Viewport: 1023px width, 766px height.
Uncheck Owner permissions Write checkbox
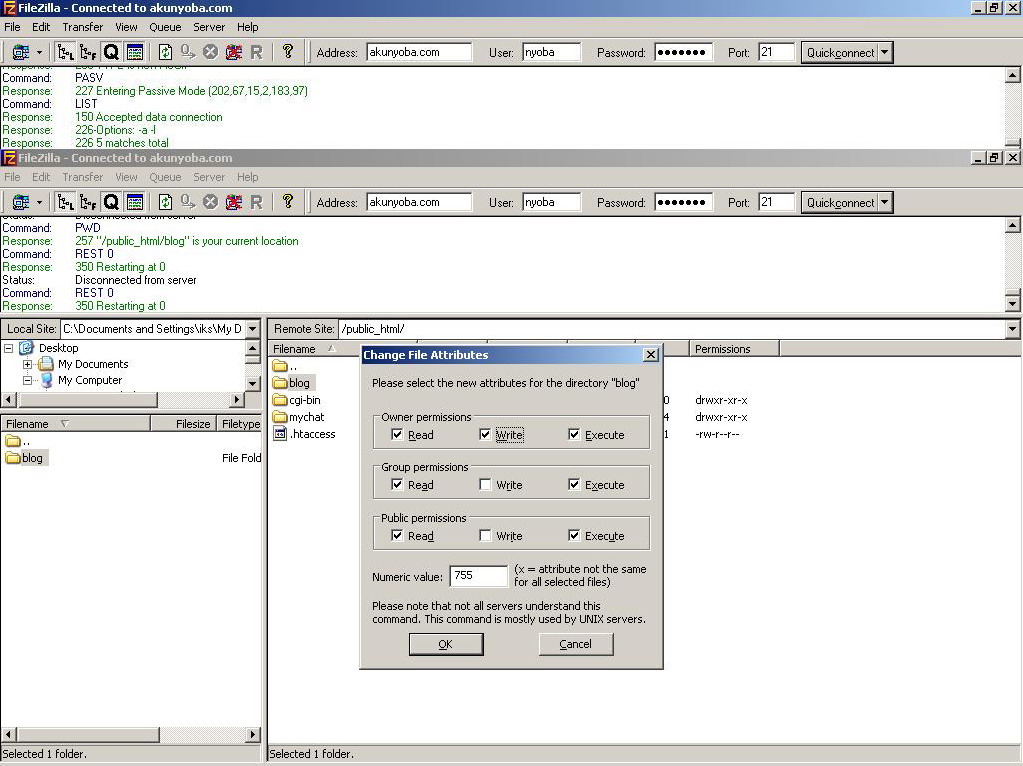point(485,434)
